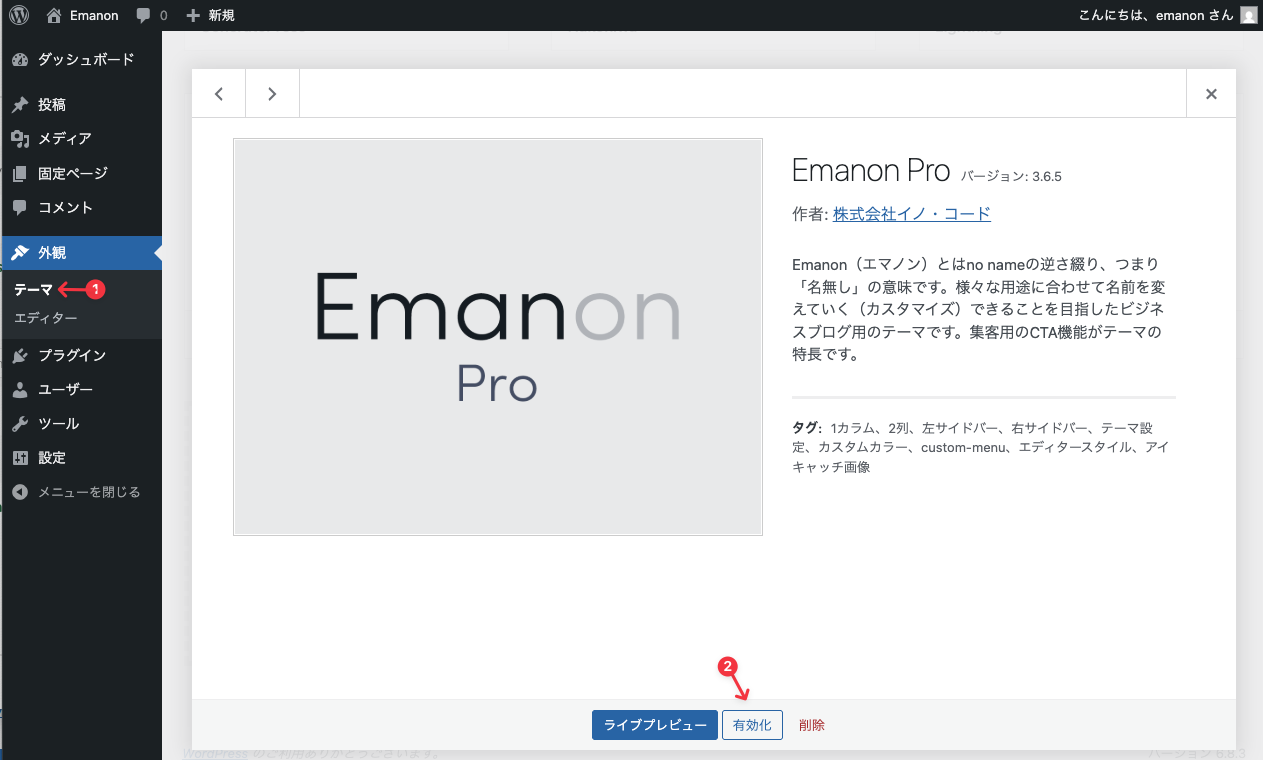Open the user avatar icon at top right

coord(1248,15)
